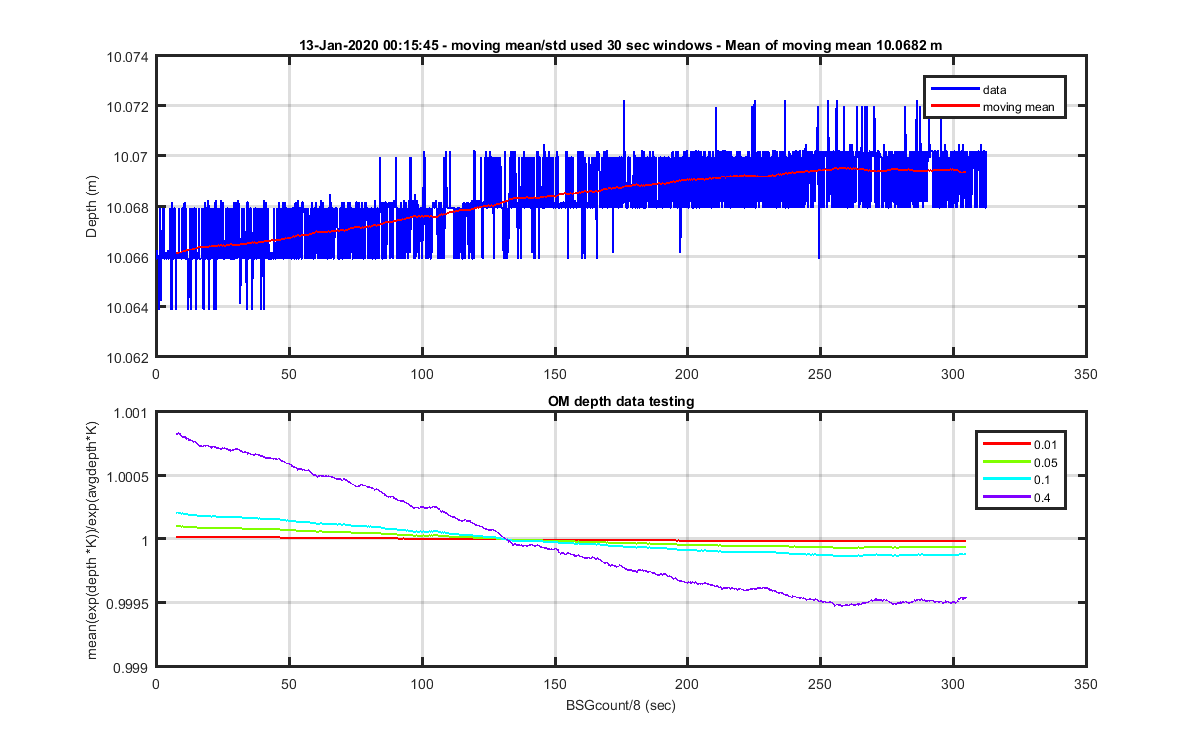Click the 1.0005 tick label on bottom plot
The height and width of the screenshot is (750, 1200).
130,476
